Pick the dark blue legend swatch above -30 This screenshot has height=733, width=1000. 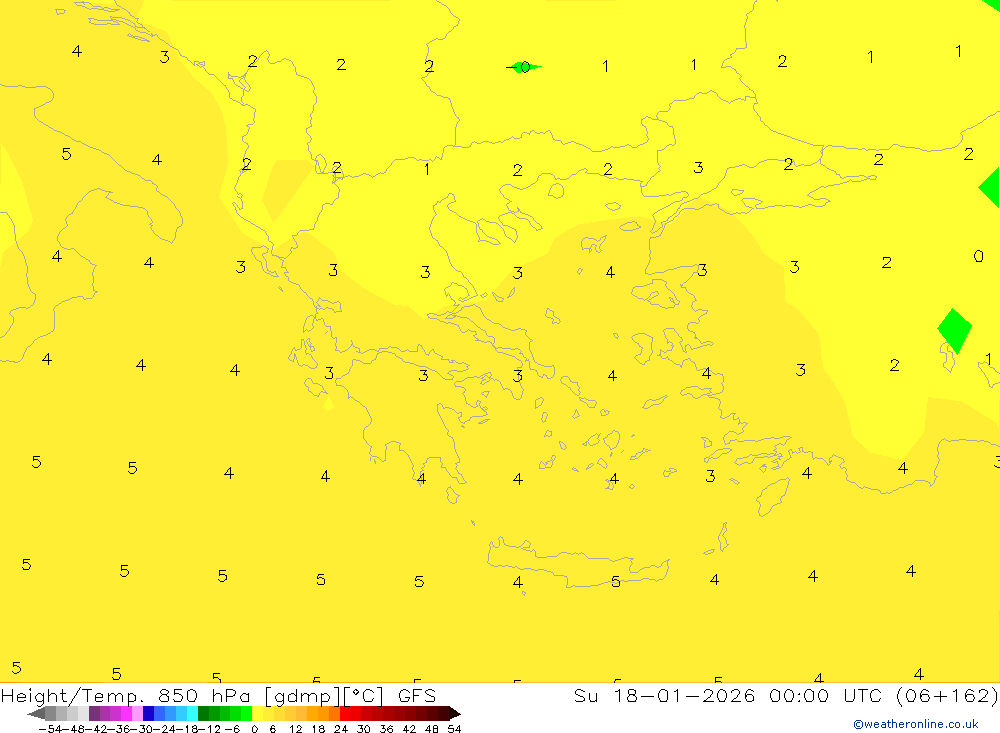tap(149, 713)
